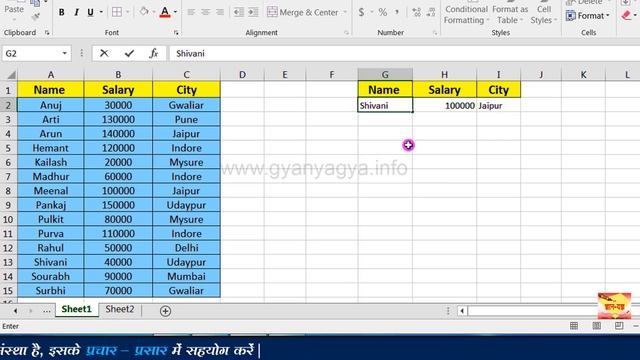Open borders dropdown arrow
This screenshot has width=640, height=360.
(x=127, y=12)
